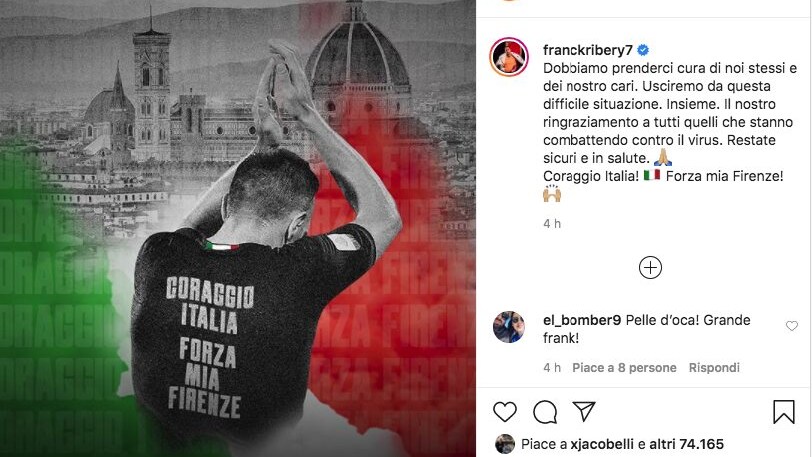This screenshot has height=457, width=812.
Task: Click the caption text 'Coraggio Italia!'
Action: [591, 176]
